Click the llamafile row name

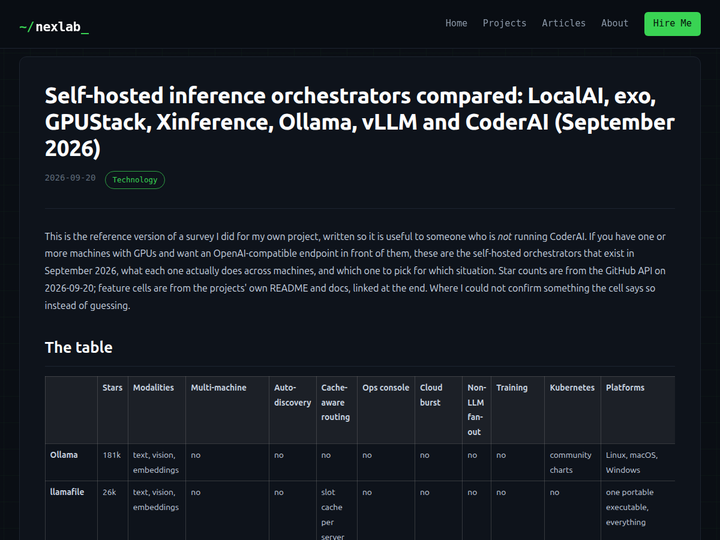(x=67, y=492)
